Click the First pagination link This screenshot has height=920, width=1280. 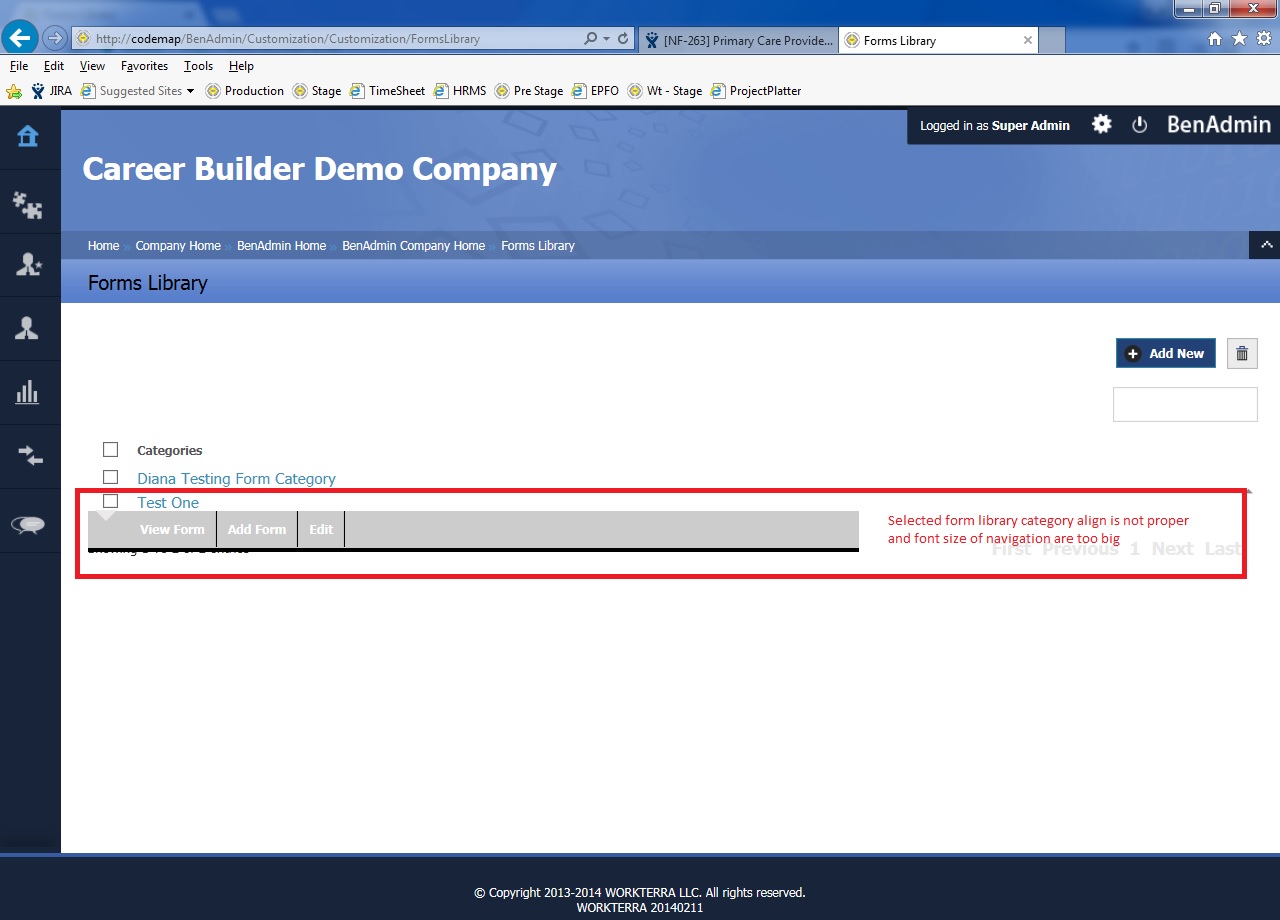pos(1011,549)
